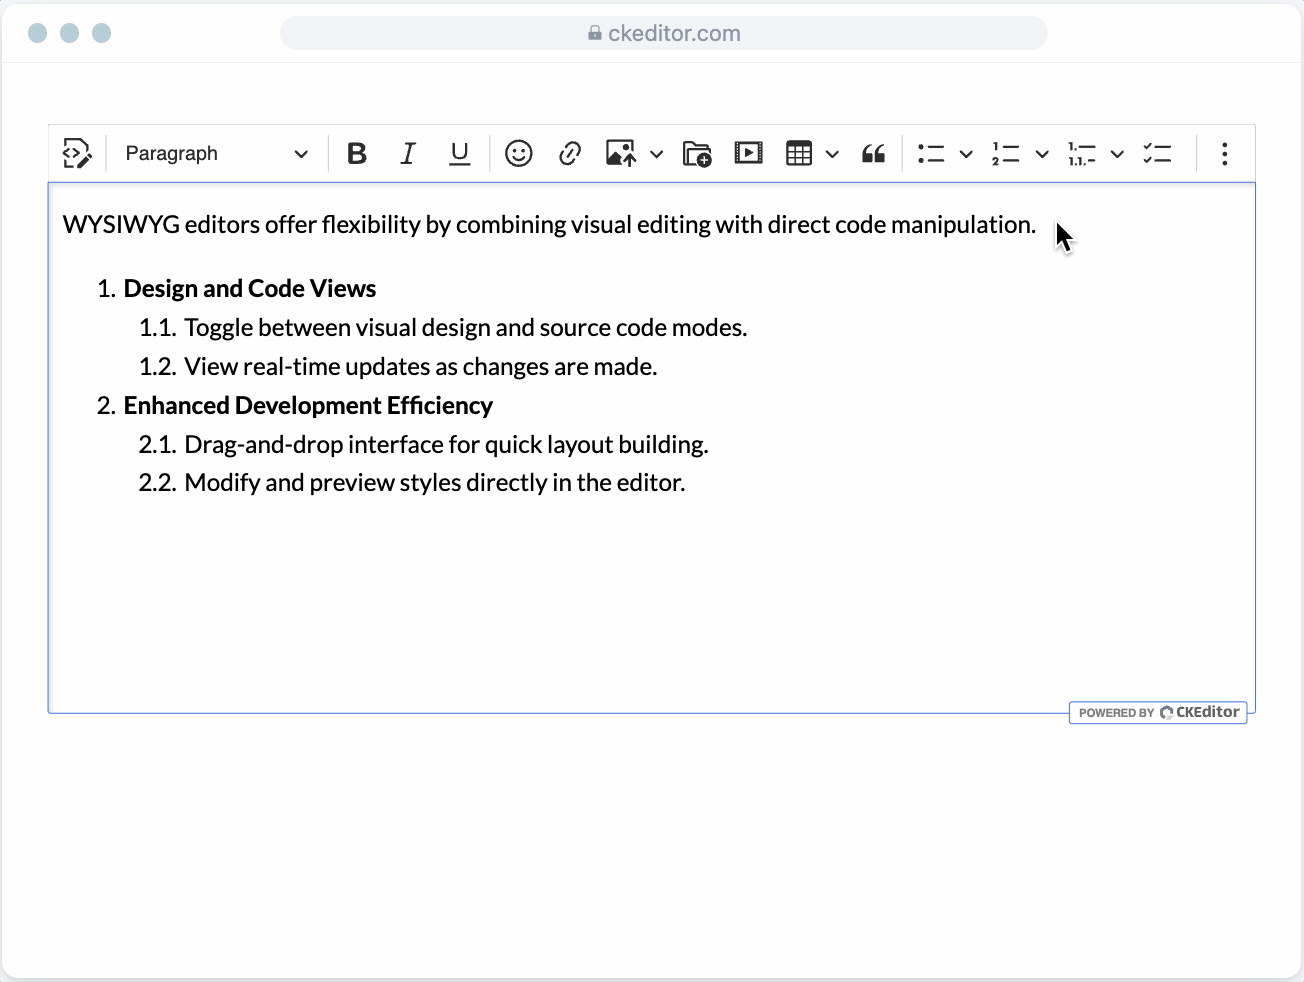Click the Enhanced Development Efficiency list item
Viewport: 1304px width, 982px height.
coord(308,405)
